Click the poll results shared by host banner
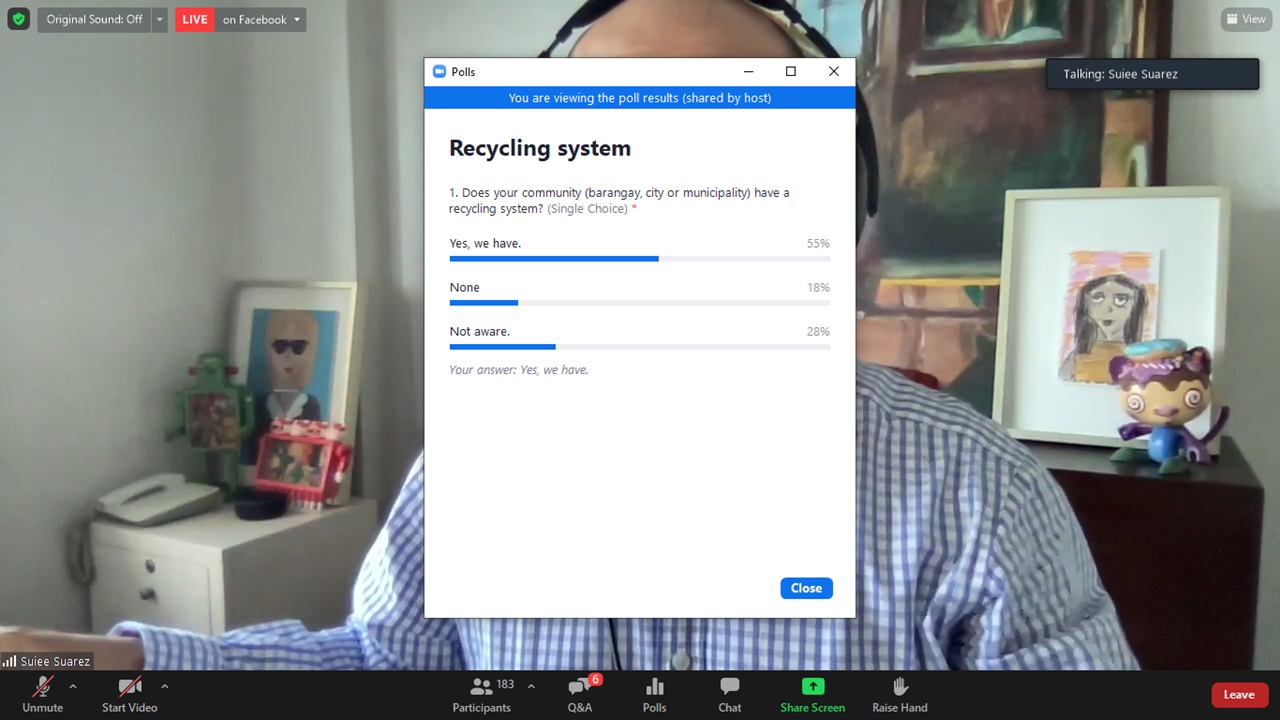This screenshot has width=1280, height=720. pyautogui.click(x=640, y=98)
